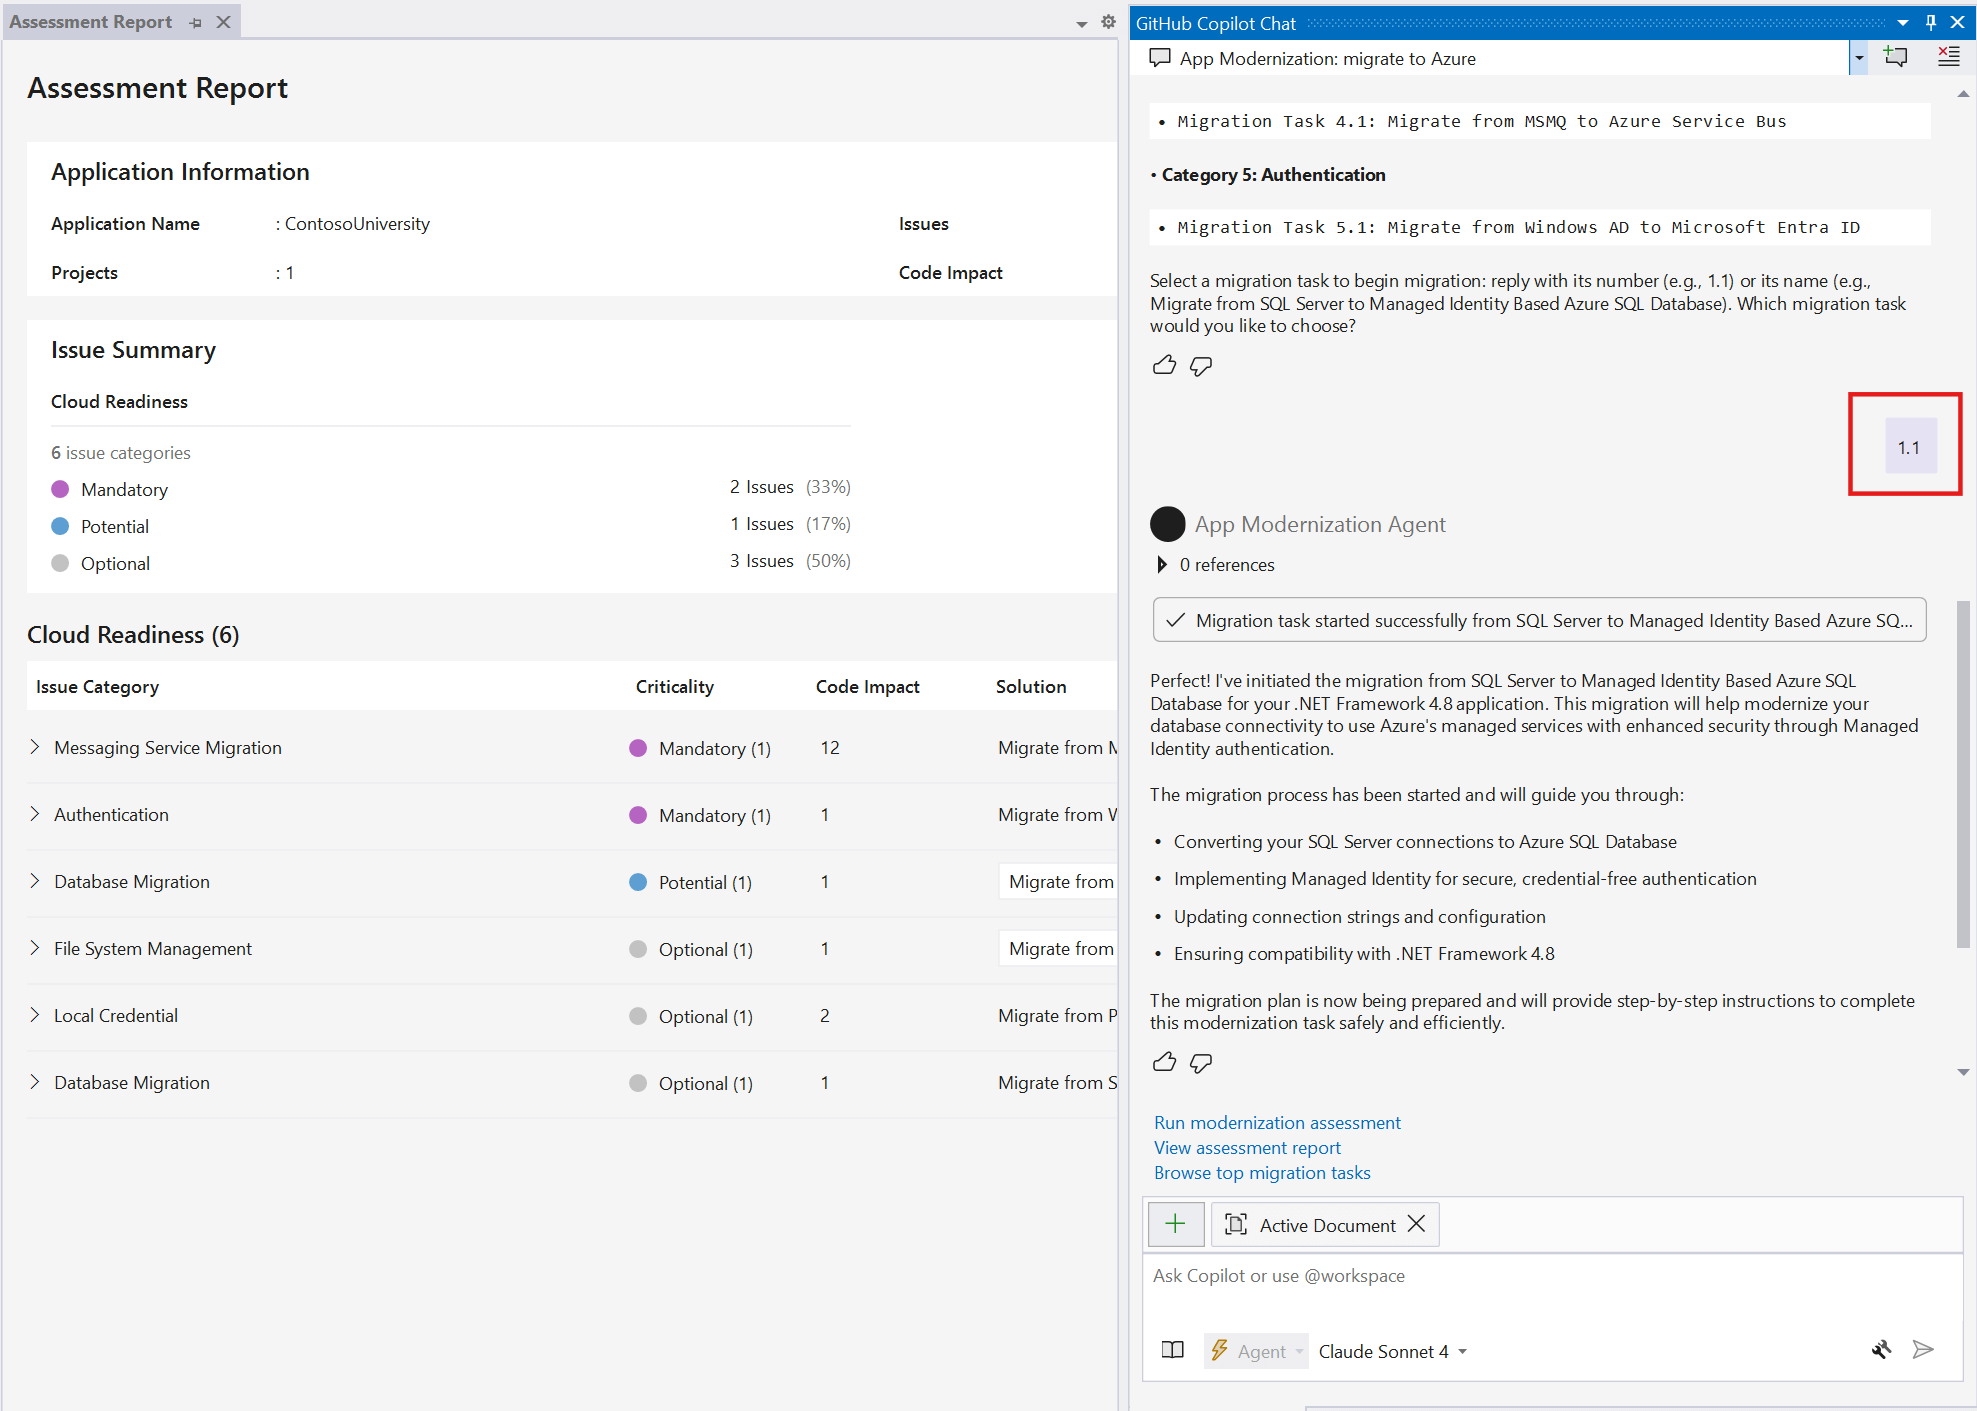The height and width of the screenshot is (1411, 1977).
Task: Click Browse top migration tasks link
Action: tap(1261, 1172)
